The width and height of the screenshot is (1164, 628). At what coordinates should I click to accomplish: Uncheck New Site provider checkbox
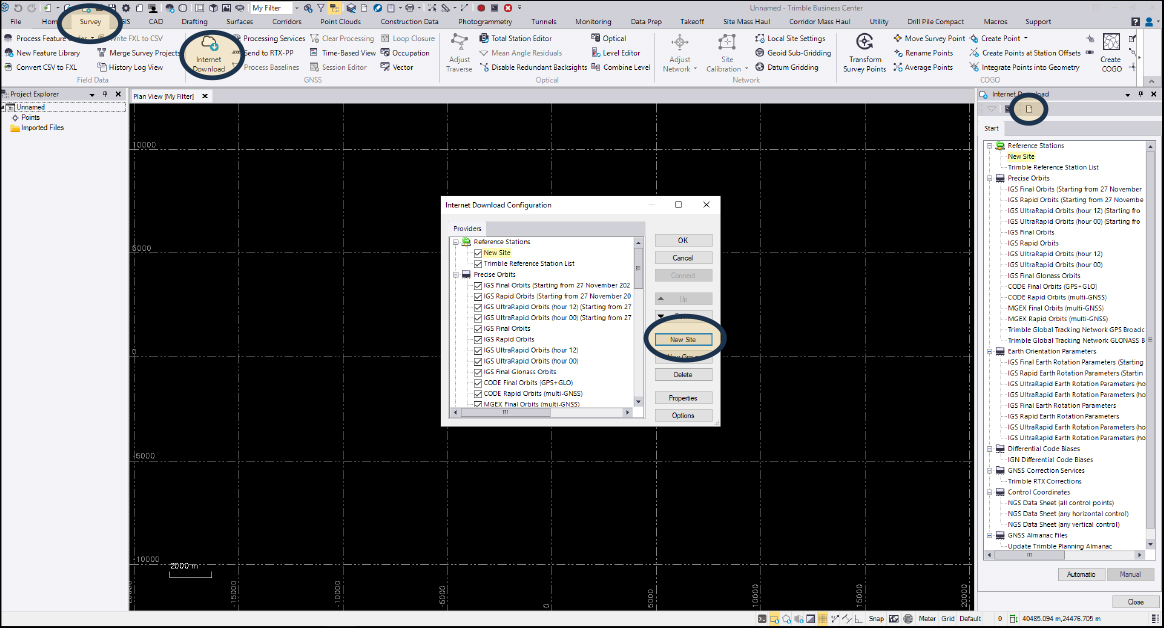pyautogui.click(x=478, y=253)
